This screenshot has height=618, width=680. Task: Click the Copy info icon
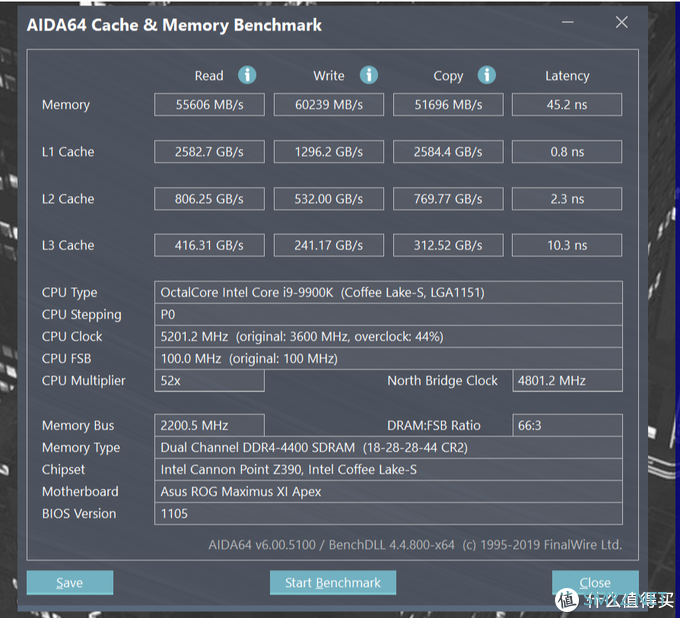tap(487, 75)
